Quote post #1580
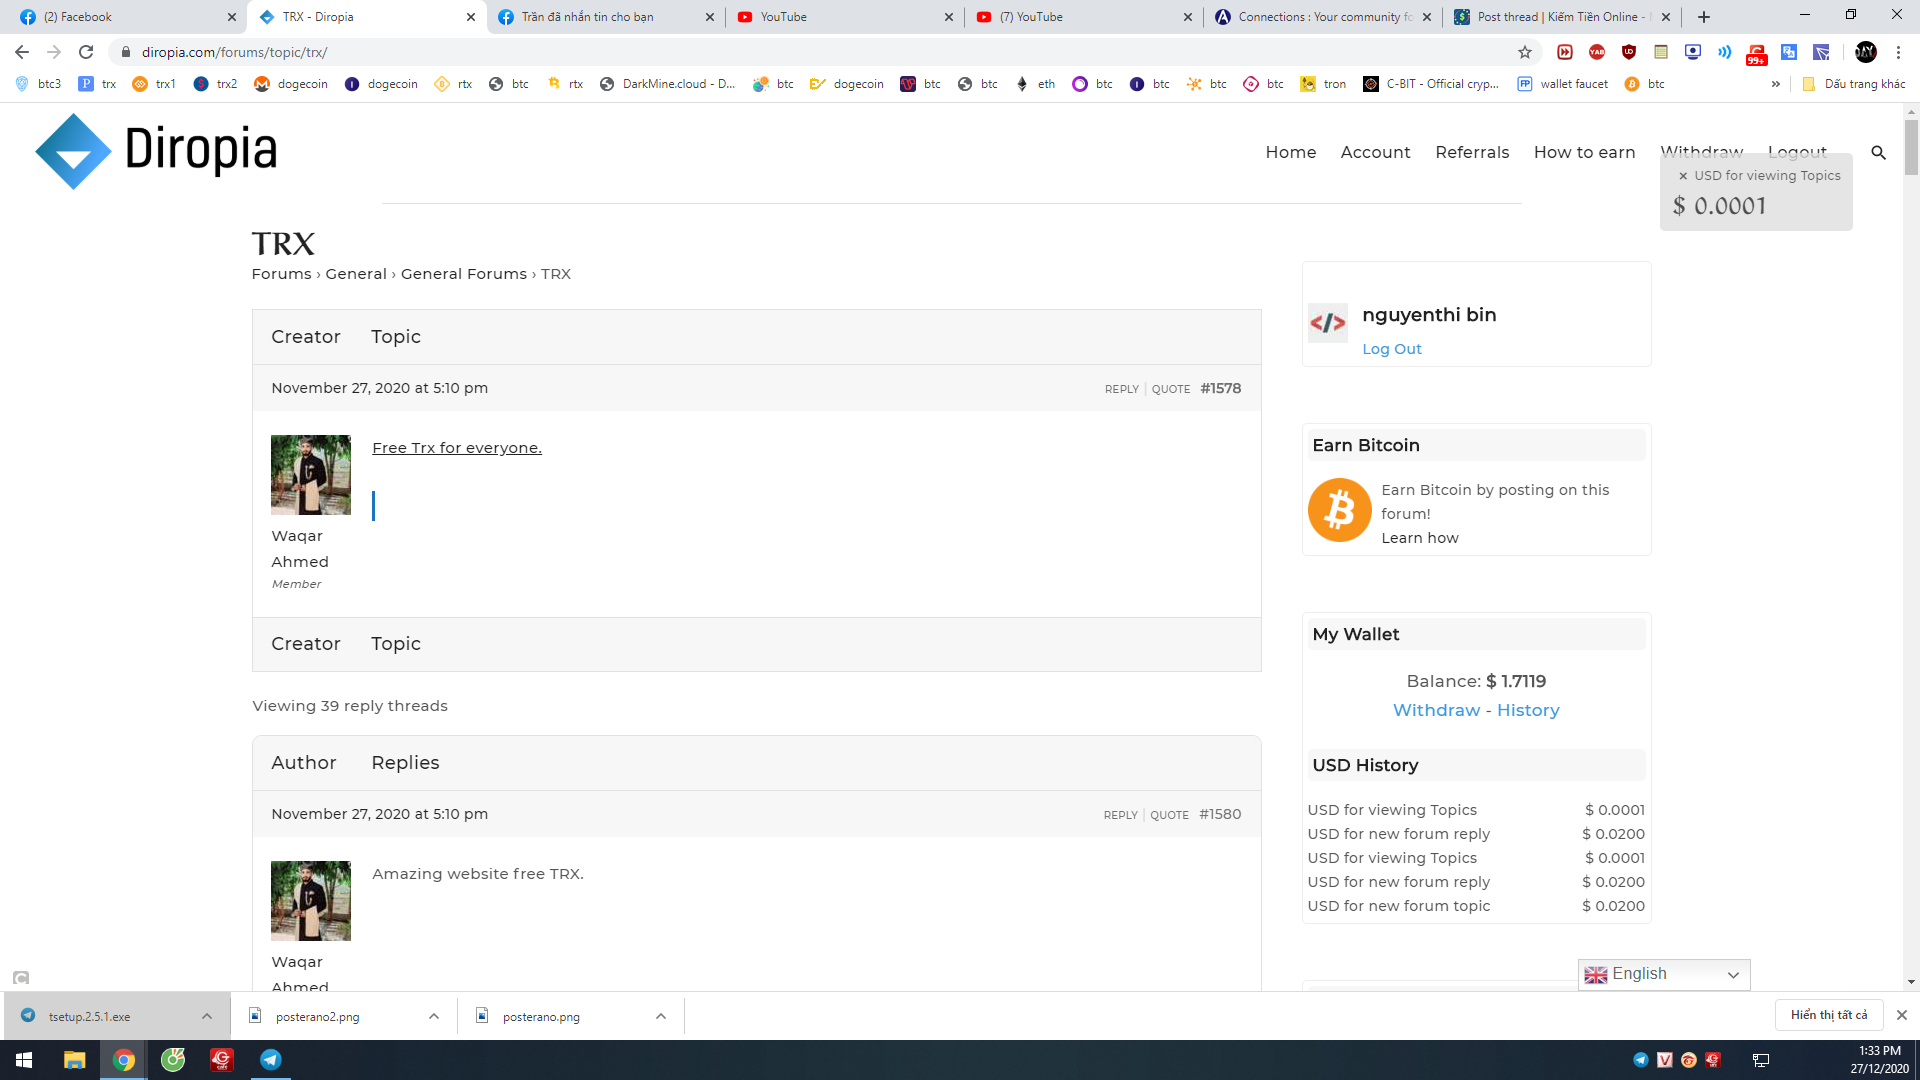Viewport: 1920px width, 1080px height. pyautogui.click(x=1169, y=815)
